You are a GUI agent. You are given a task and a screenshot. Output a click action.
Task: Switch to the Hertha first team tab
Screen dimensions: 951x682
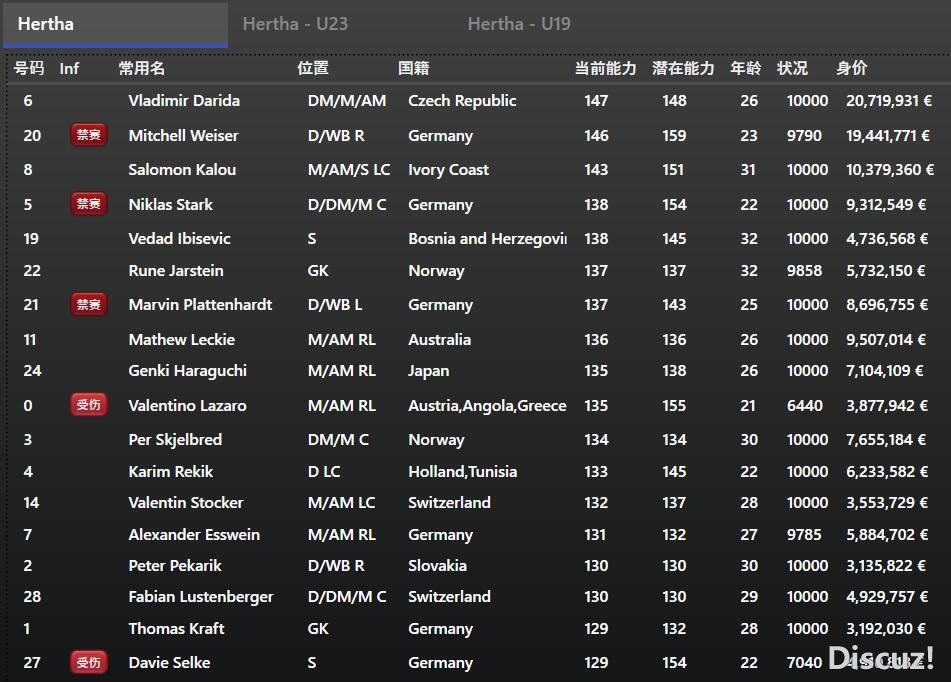pyautogui.click(x=115, y=24)
